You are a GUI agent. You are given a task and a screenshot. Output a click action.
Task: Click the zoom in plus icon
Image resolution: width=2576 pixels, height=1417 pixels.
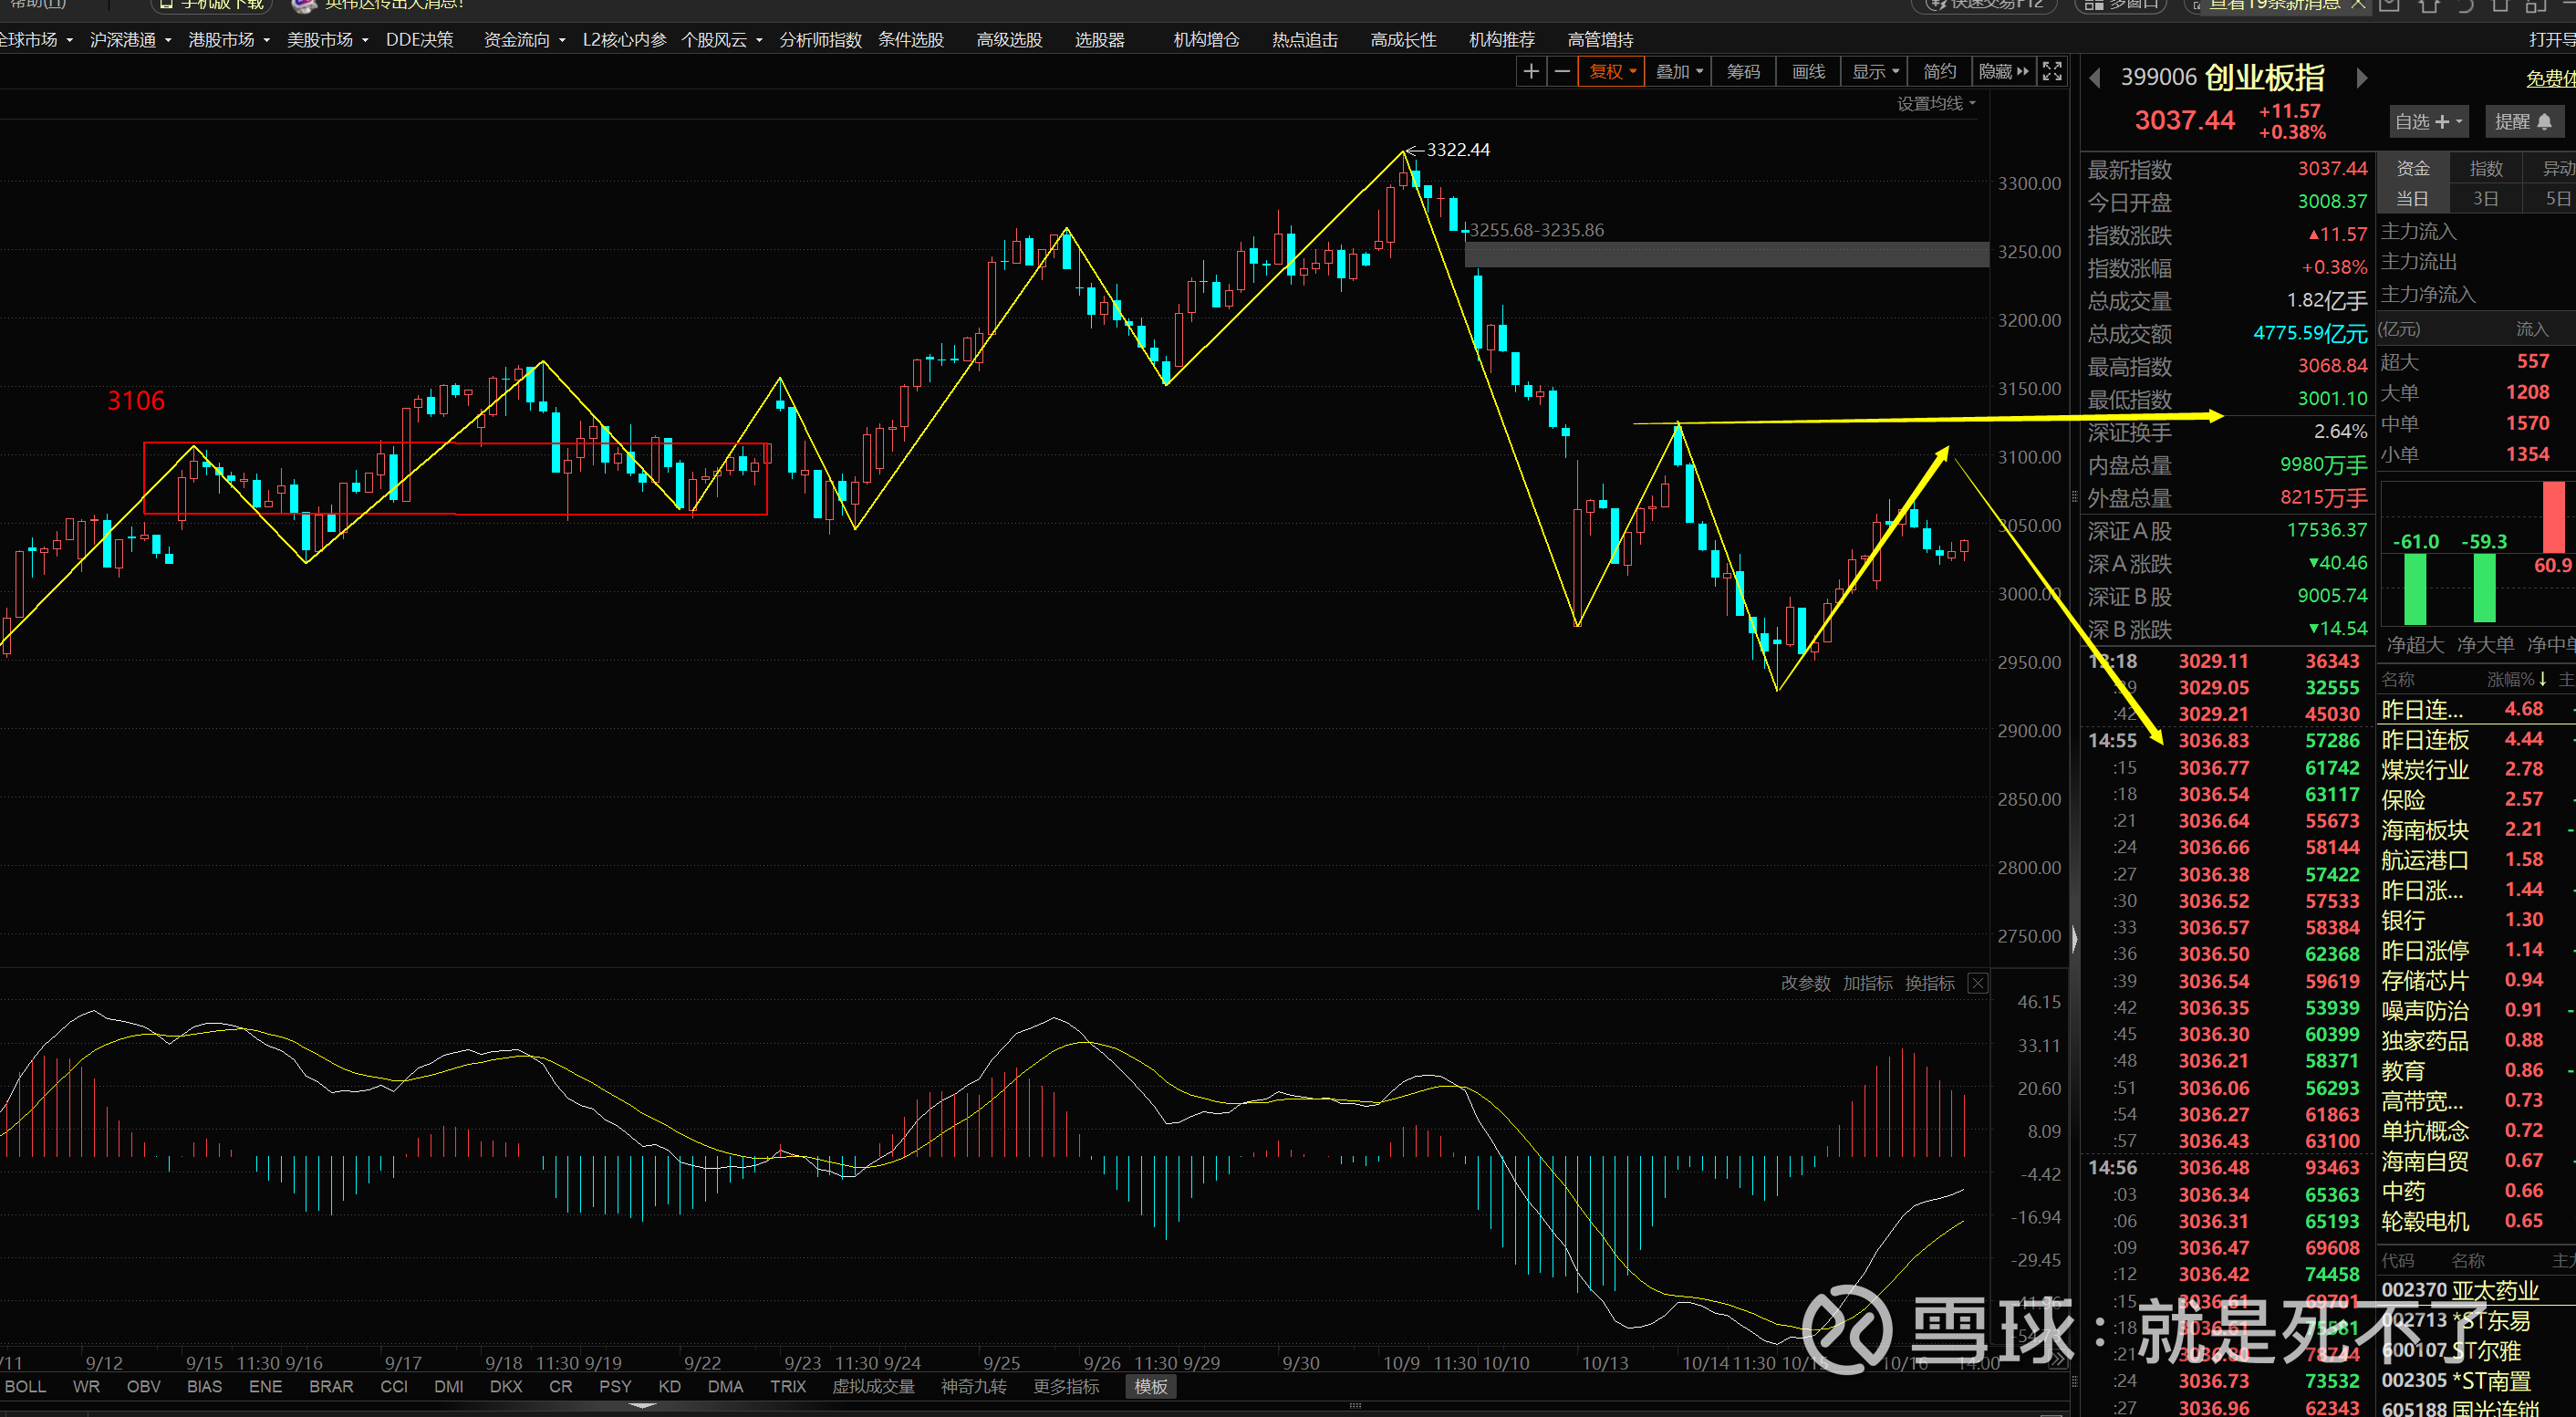pos(1530,71)
